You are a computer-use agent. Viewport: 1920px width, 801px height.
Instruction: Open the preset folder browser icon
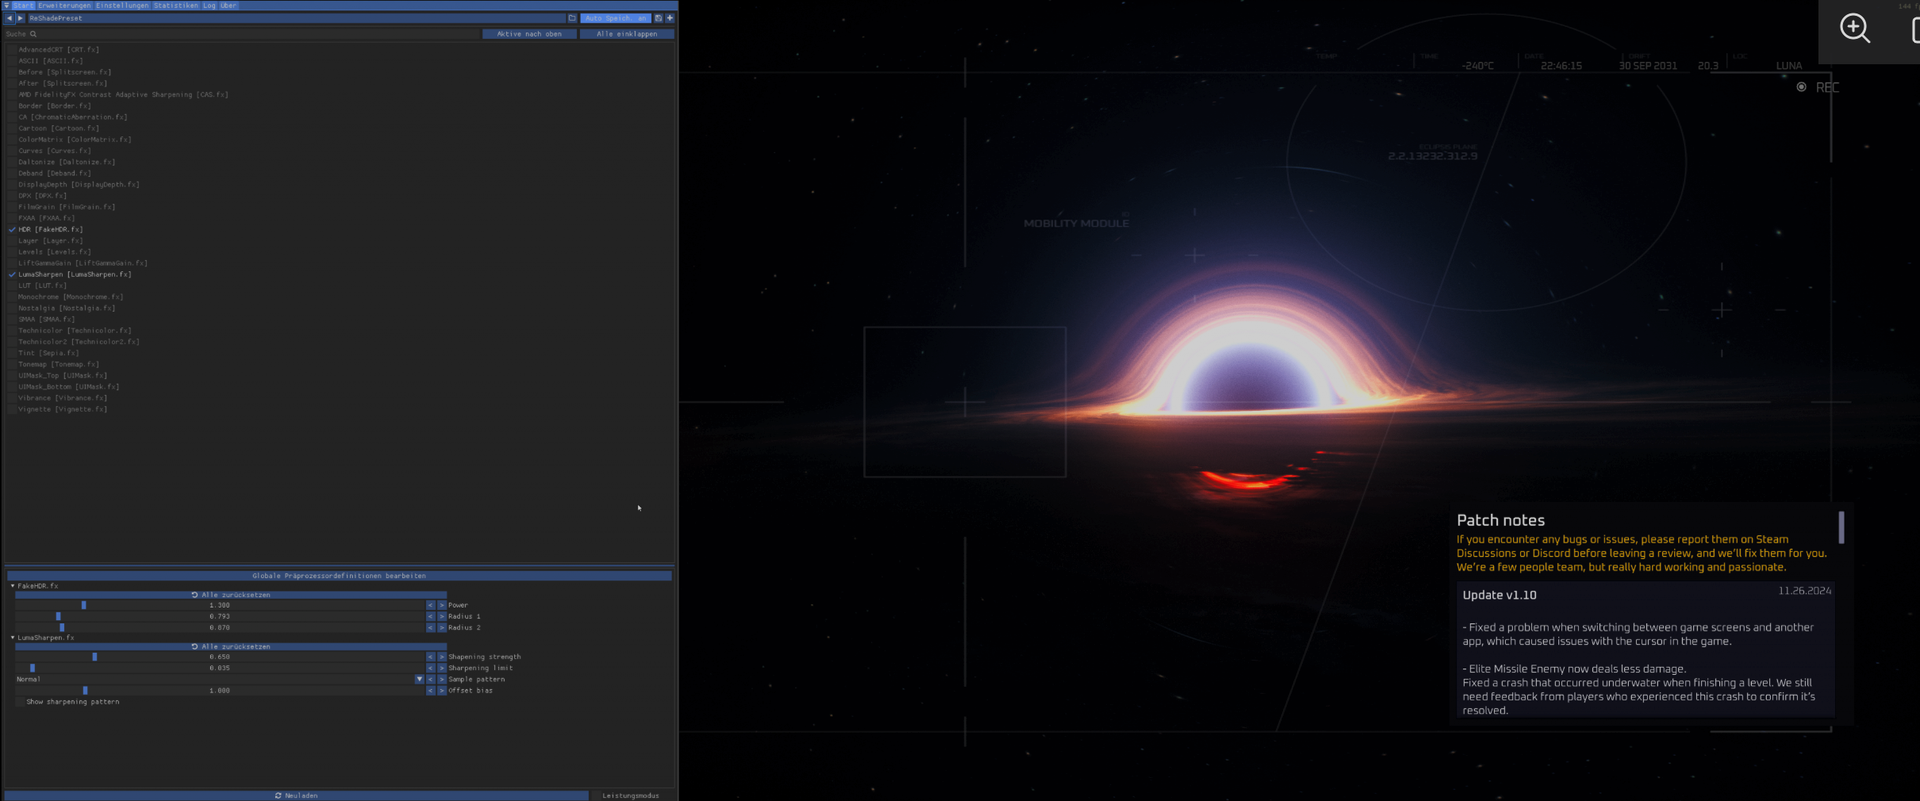[572, 18]
